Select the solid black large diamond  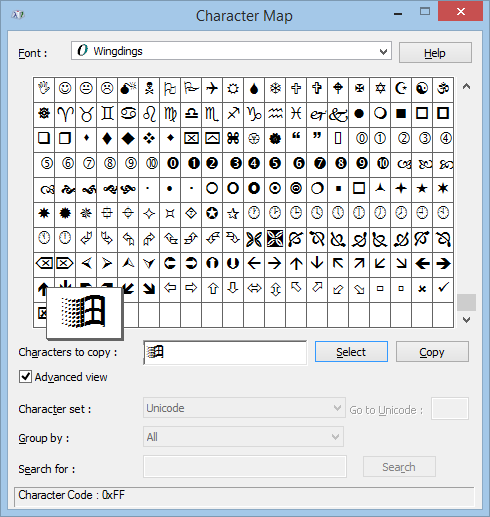click(x=128, y=138)
